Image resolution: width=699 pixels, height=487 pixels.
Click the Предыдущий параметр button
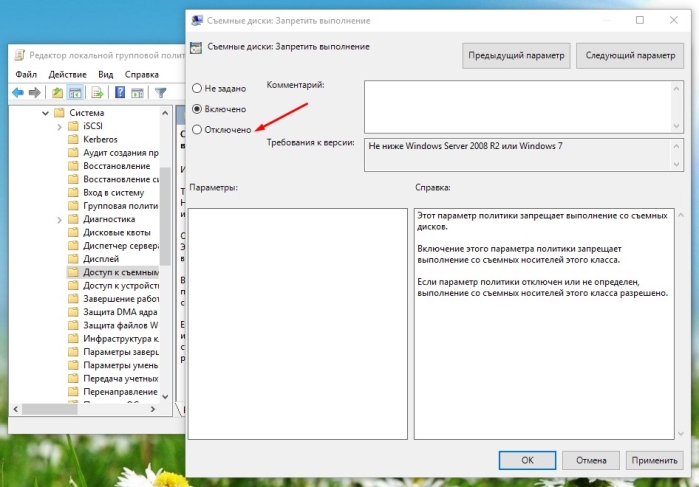tap(516, 56)
